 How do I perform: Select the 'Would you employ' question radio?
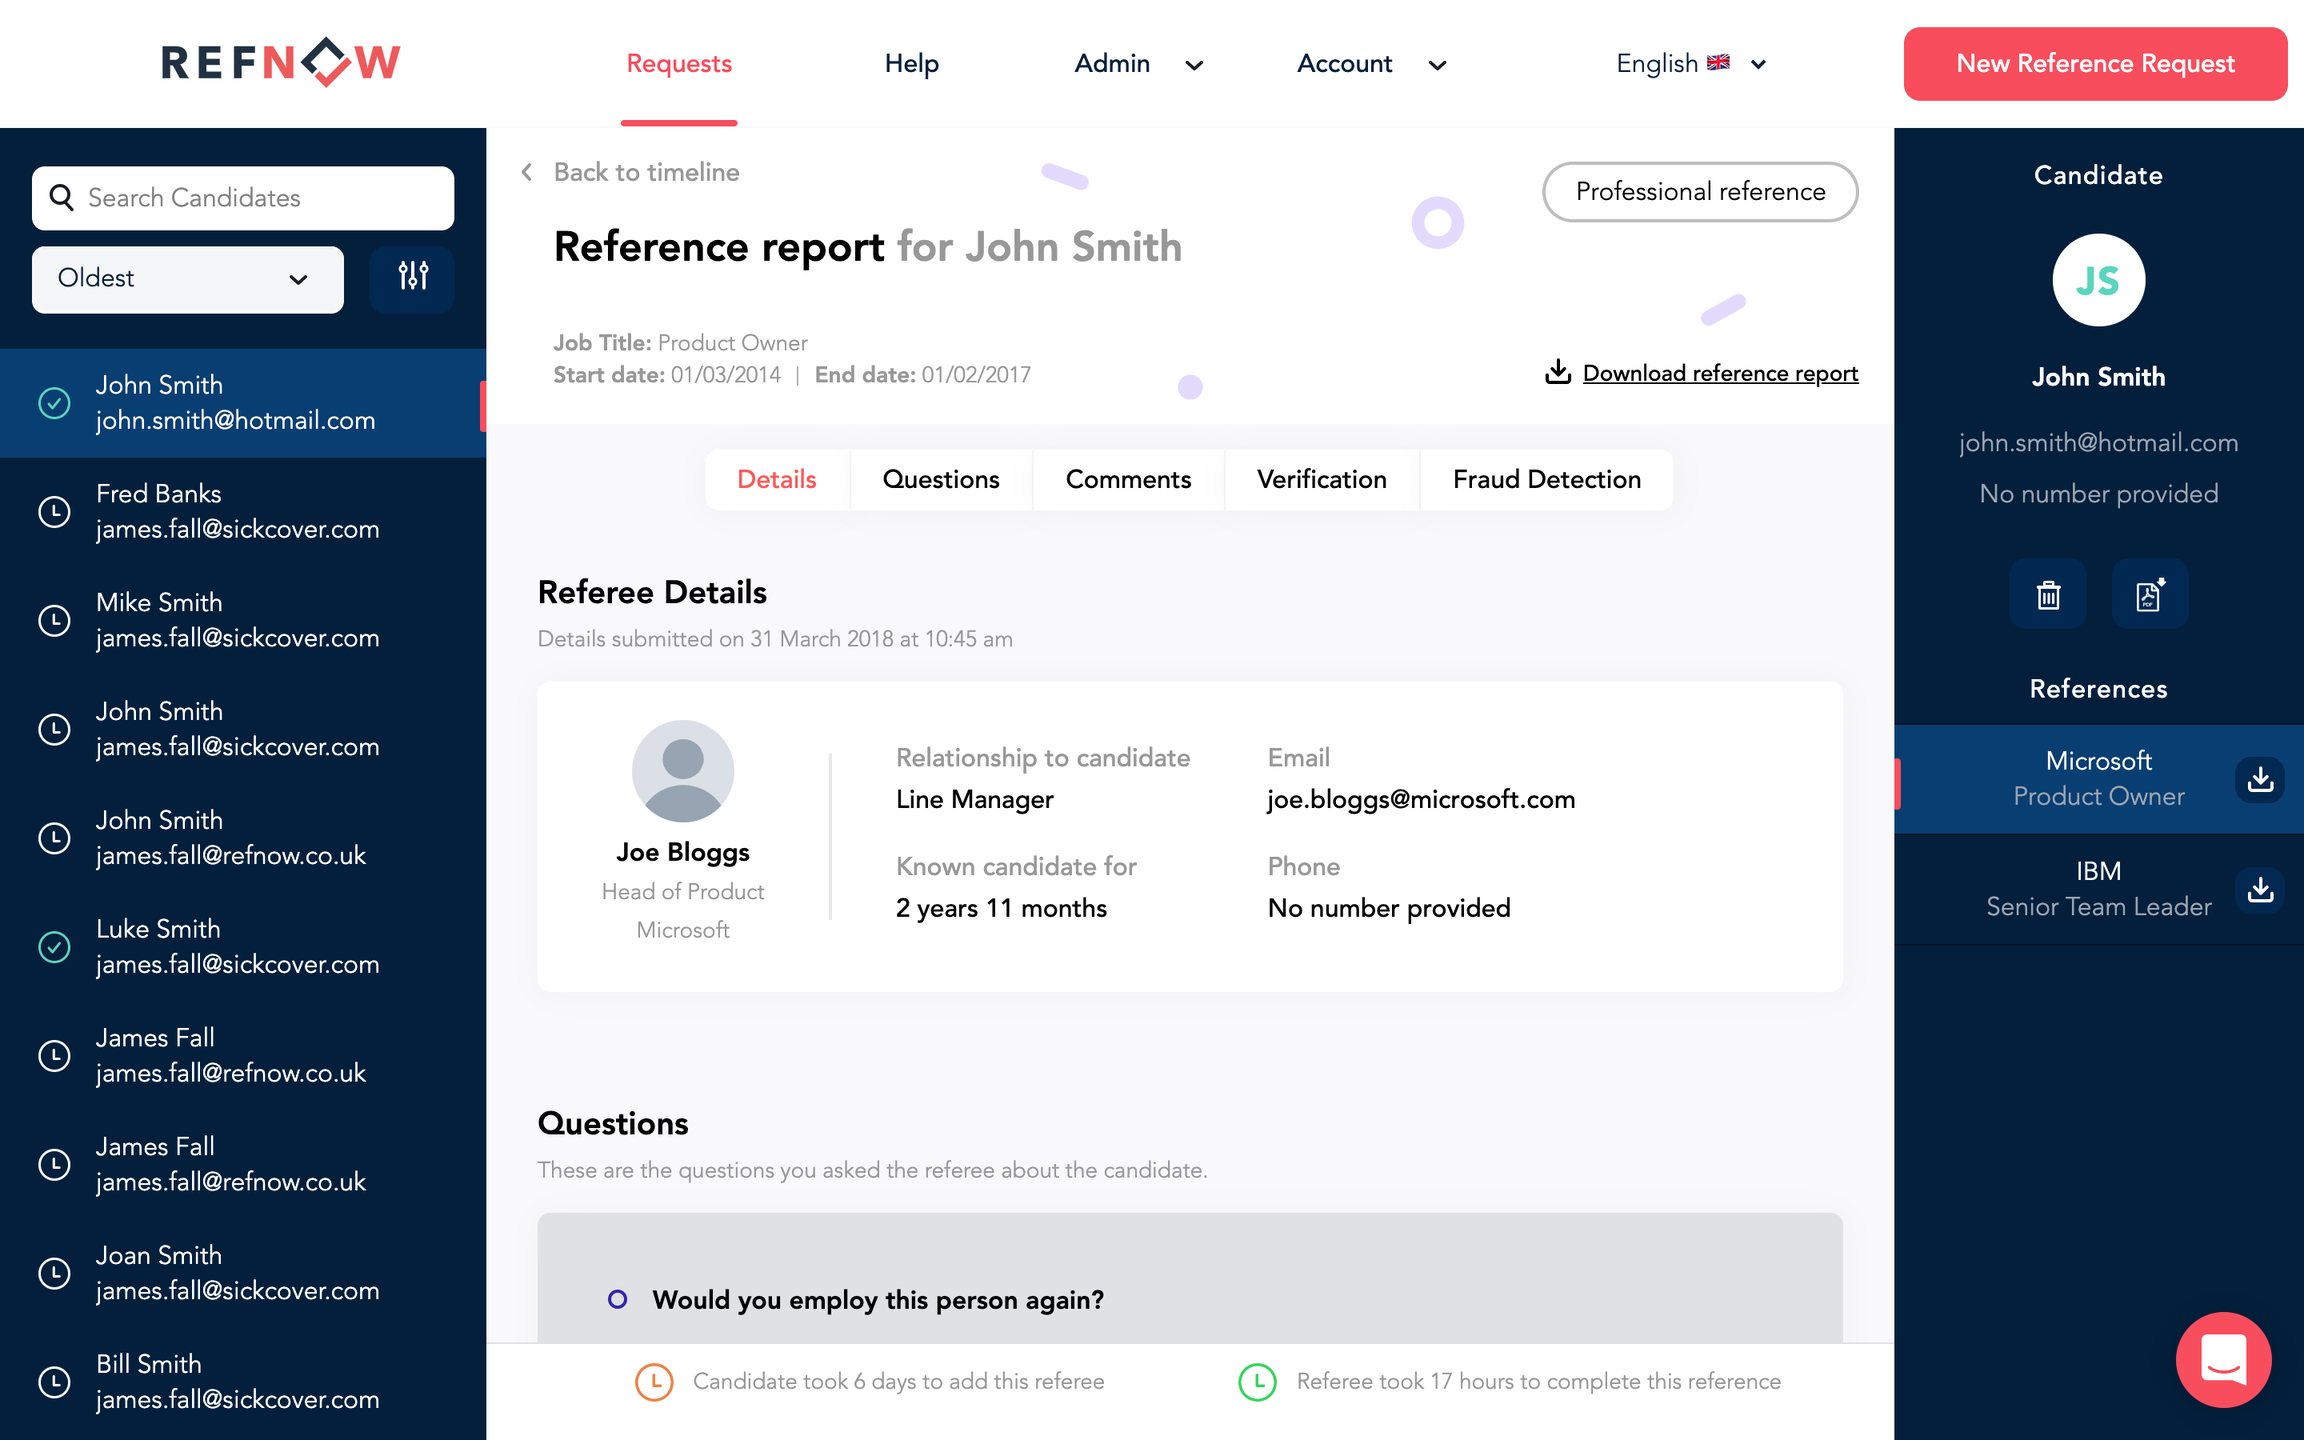618,1299
